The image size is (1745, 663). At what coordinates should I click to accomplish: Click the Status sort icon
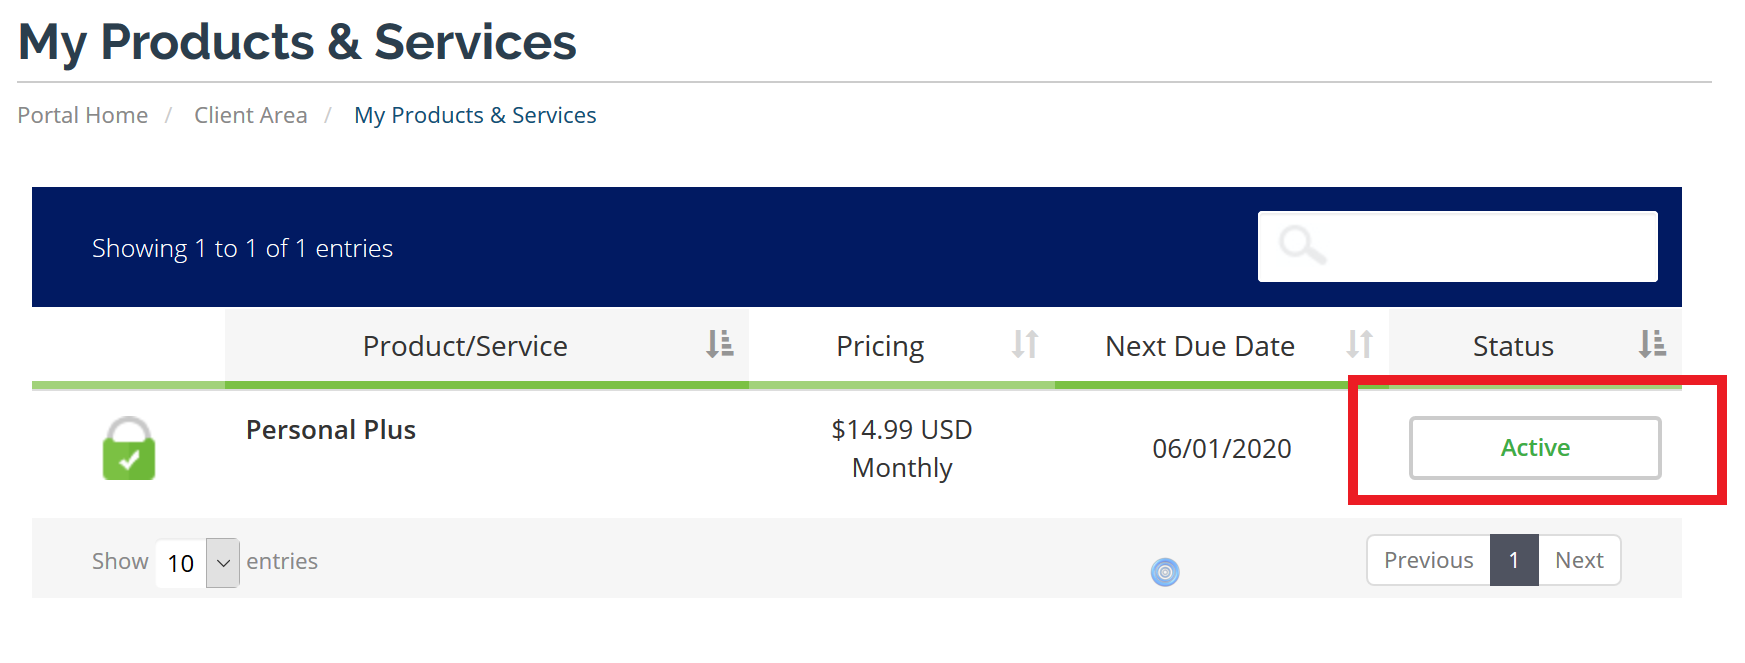pyautogui.click(x=1652, y=344)
